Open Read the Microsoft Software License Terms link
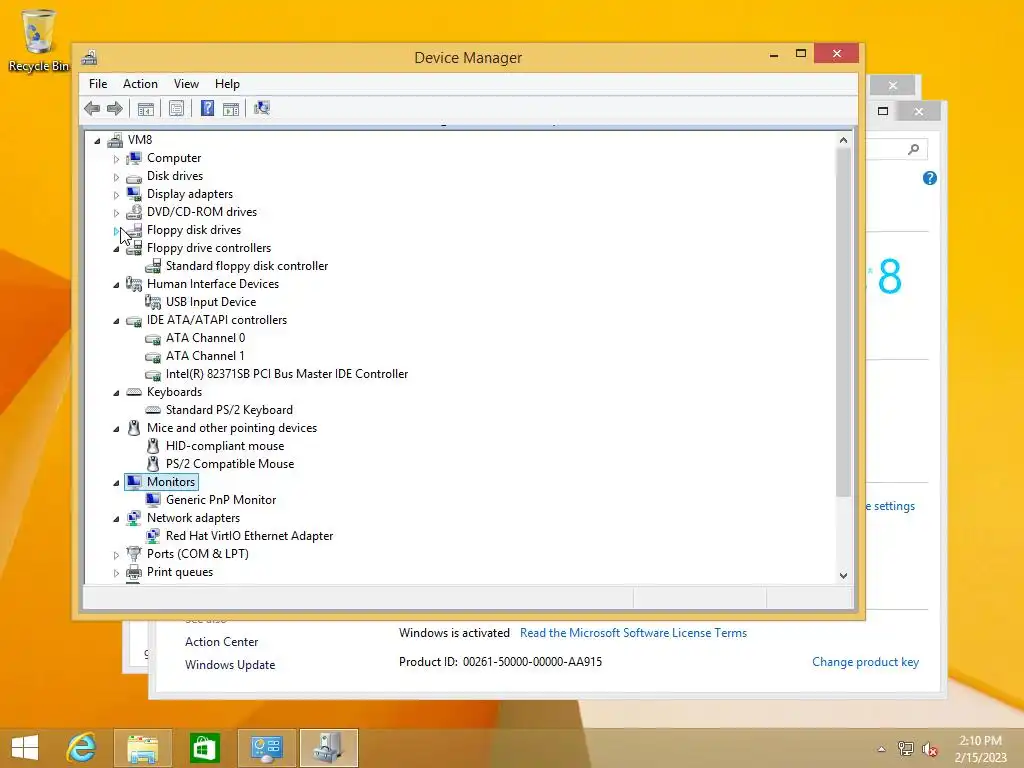 pos(633,633)
